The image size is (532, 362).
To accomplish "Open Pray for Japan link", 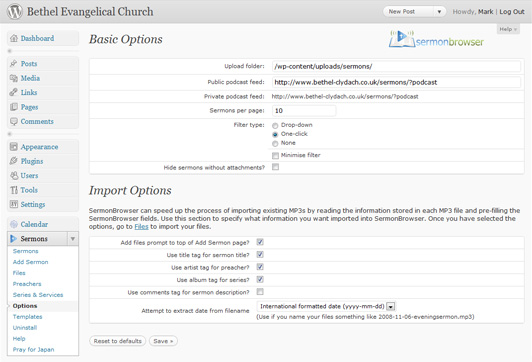I will [33, 349].
